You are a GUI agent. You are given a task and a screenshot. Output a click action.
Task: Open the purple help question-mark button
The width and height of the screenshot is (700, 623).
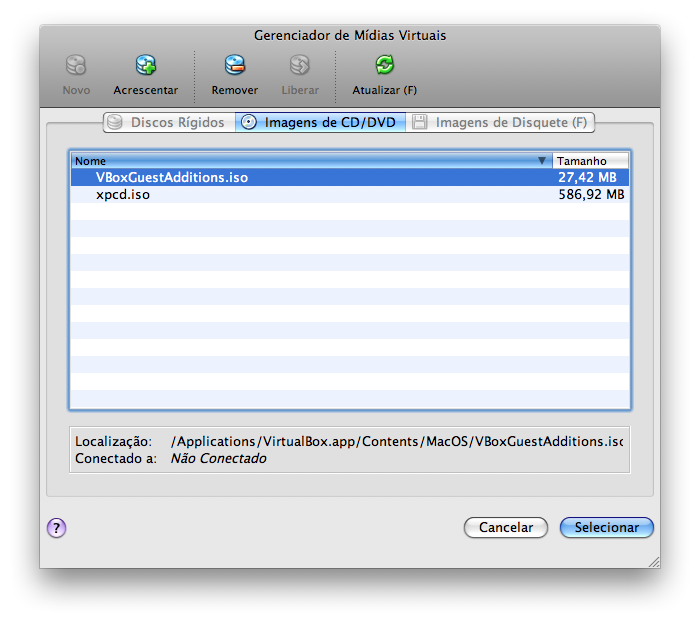click(56, 528)
